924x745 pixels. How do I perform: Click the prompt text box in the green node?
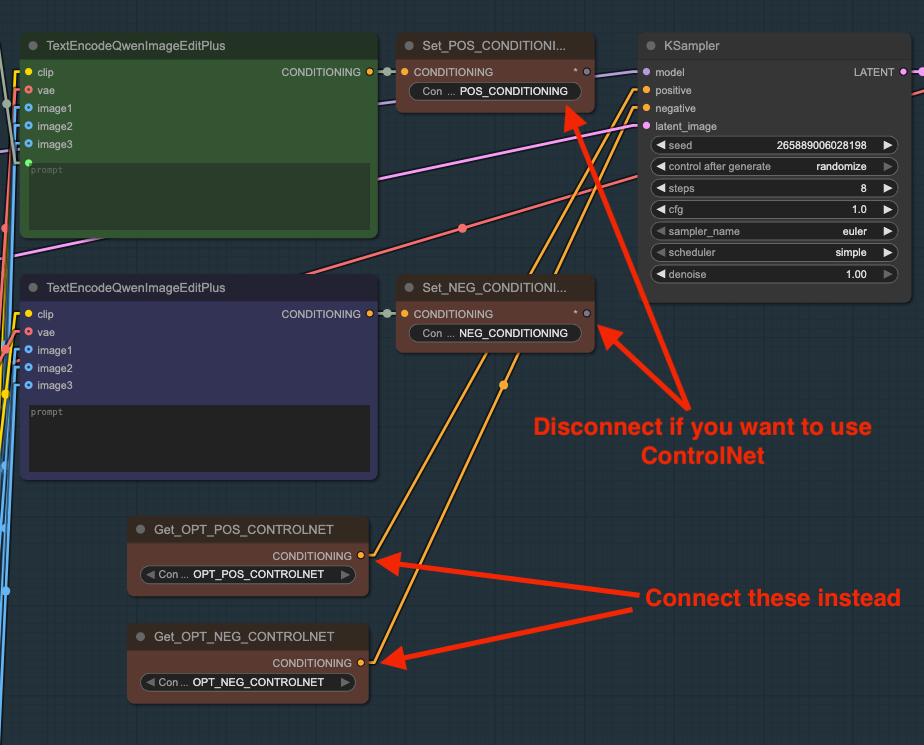pos(198,198)
